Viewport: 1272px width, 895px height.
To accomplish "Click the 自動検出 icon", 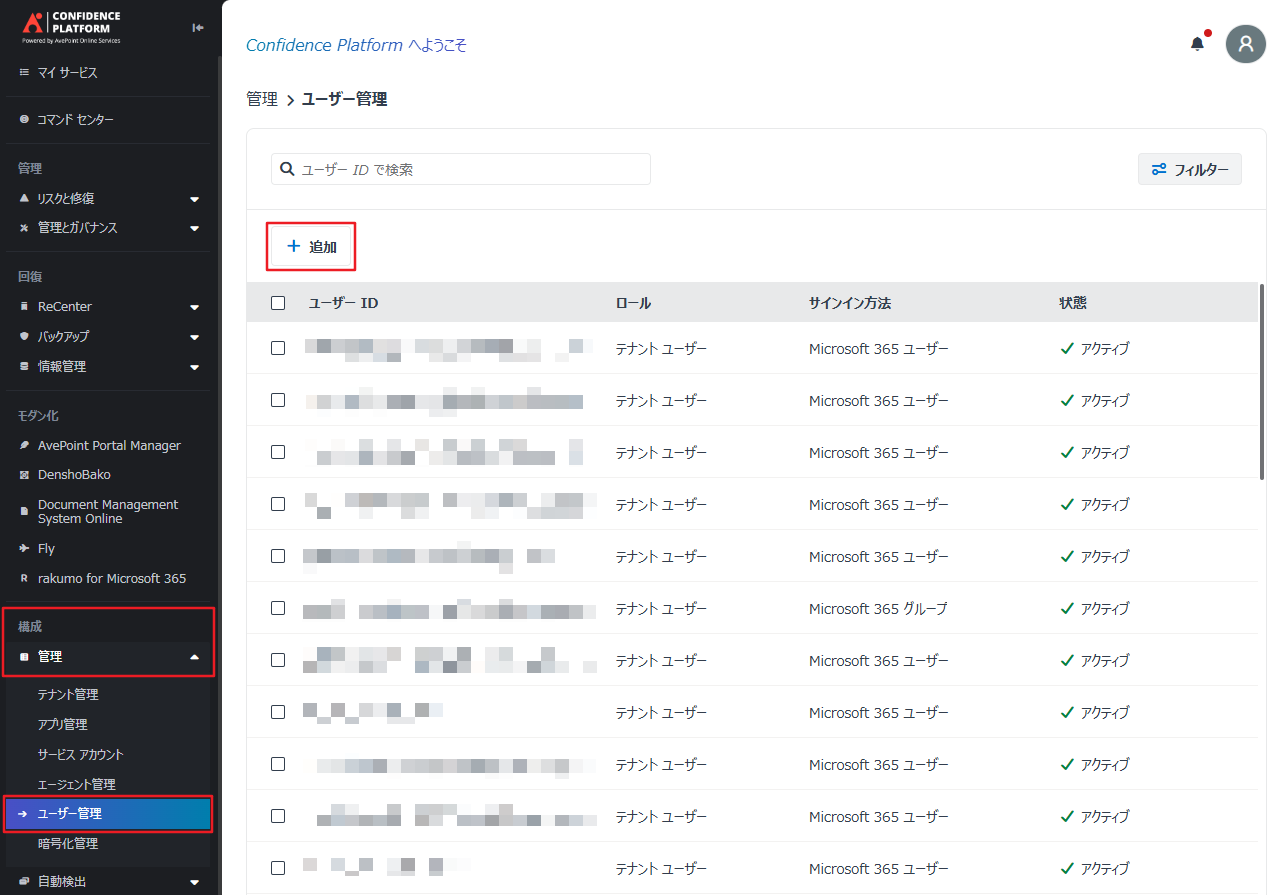I will pos(24,881).
